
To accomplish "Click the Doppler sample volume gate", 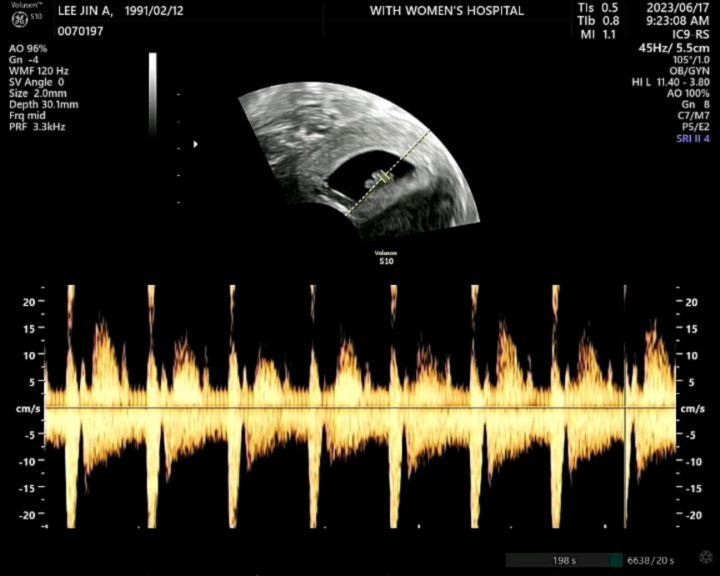I will [x=386, y=177].
